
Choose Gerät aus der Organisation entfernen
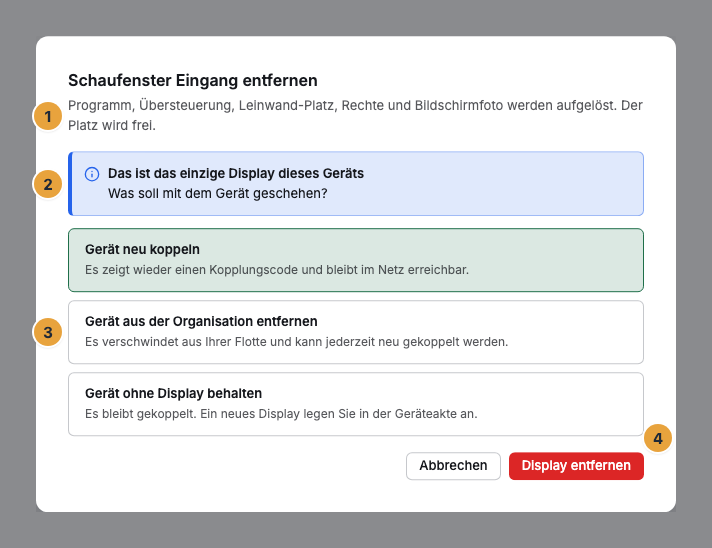tap(356, 332)
